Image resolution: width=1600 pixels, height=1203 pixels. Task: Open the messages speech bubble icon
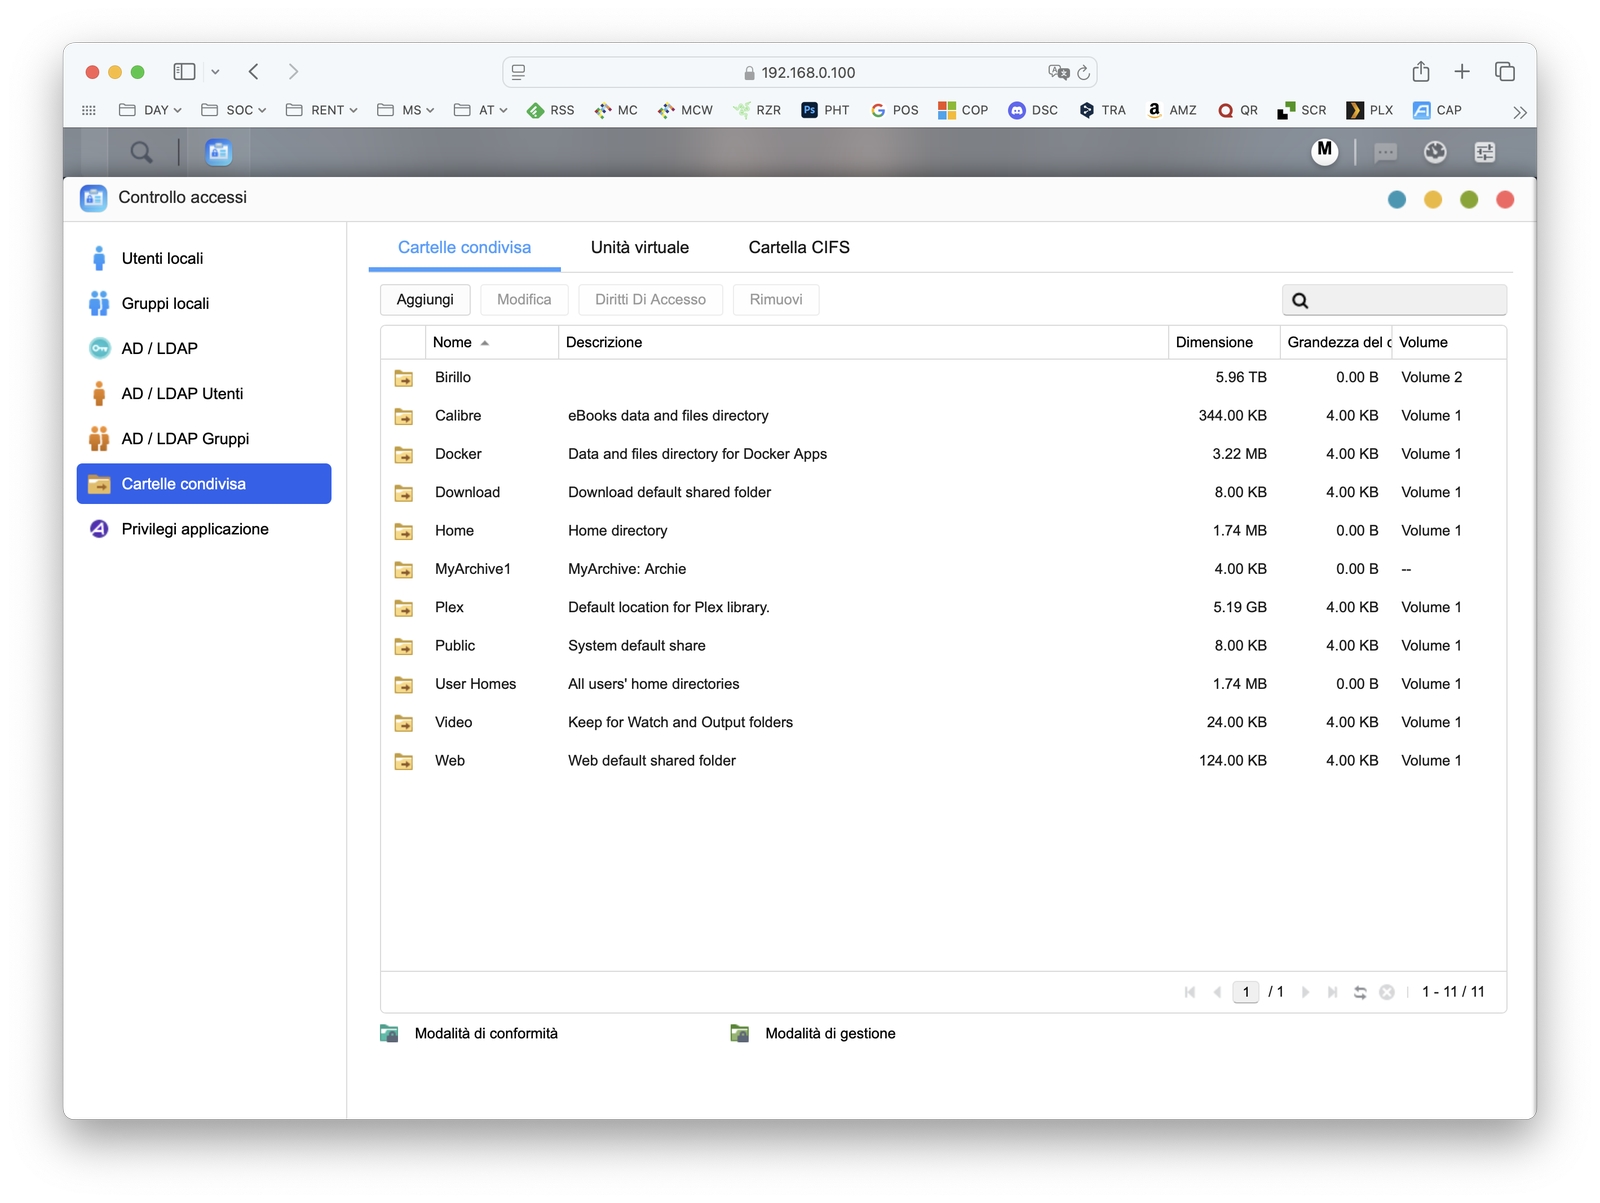pos(1385,152)
